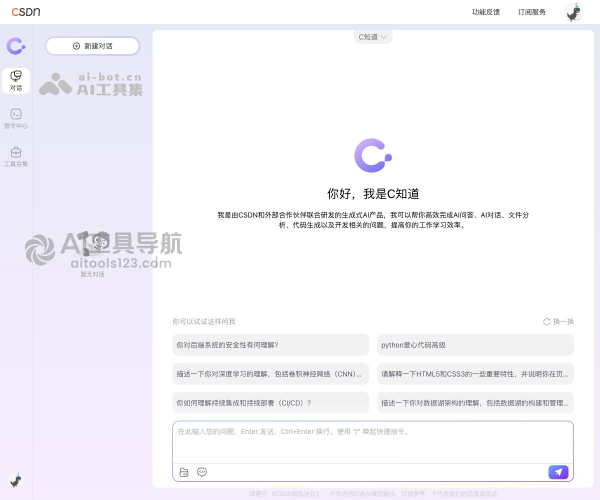Open 指令中心 in the sidebar
The image size is (600, 500).
coord(16,119)
